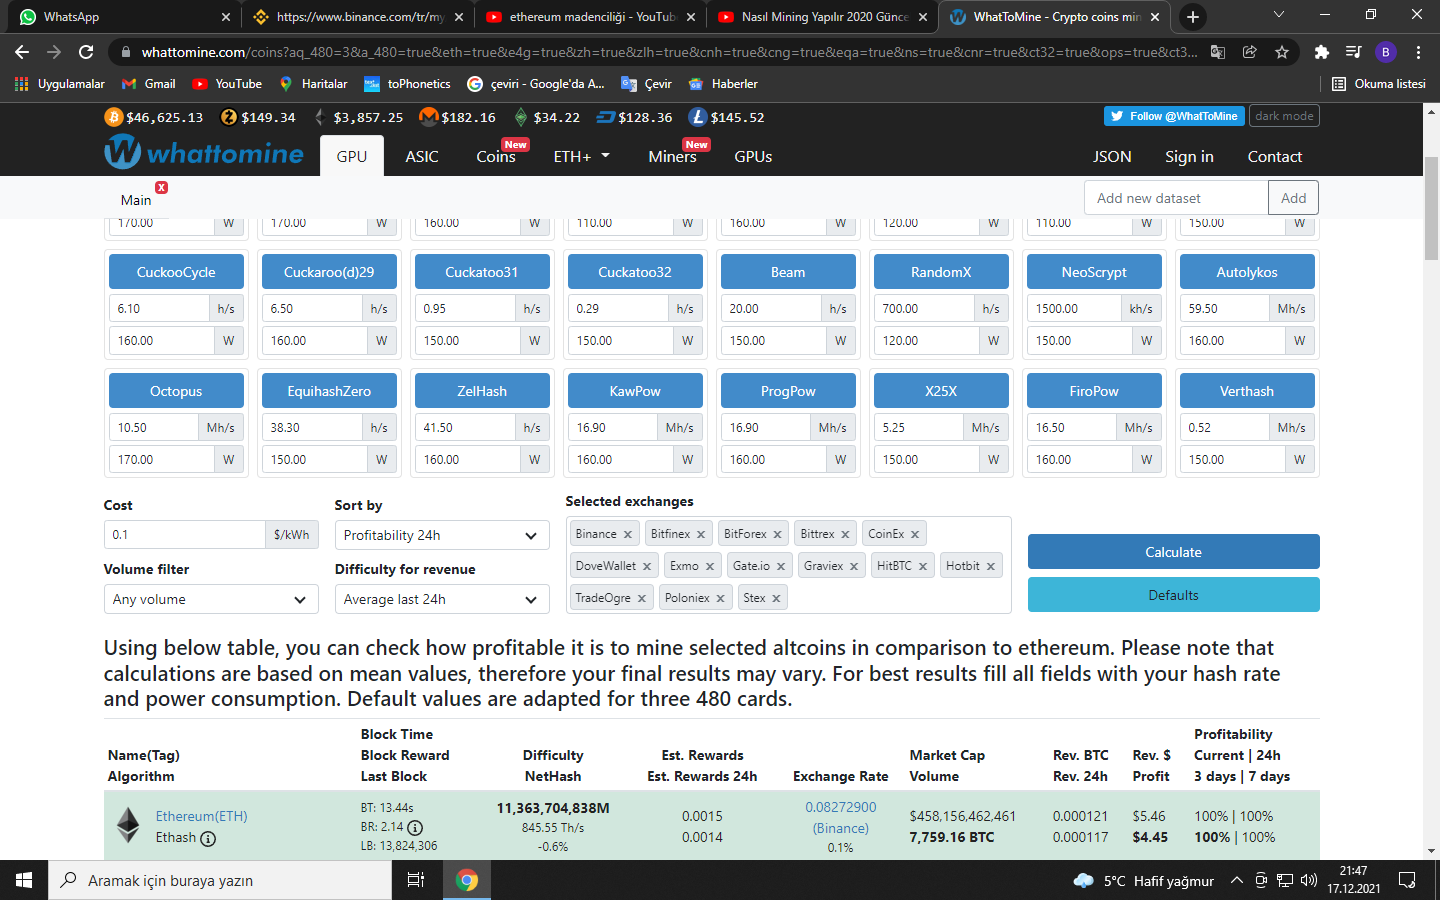Toggle the Verthash algorithm
Image resolution: width=1440 pixels, height=900 pixels.
(1247, 391)
